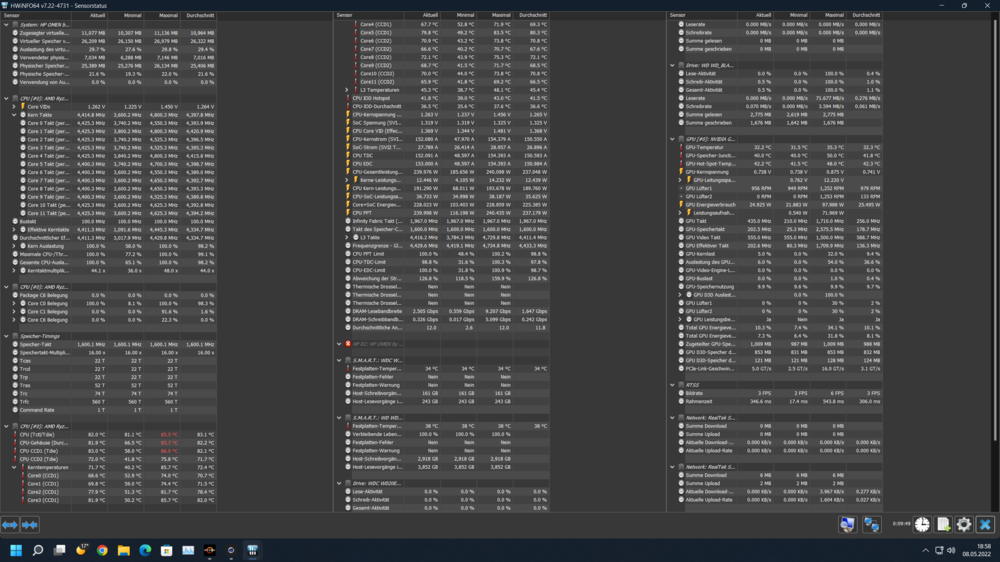Click the collapse columns arrows button
Screen dimensions: 1000x562
click(x=30, y=524)
